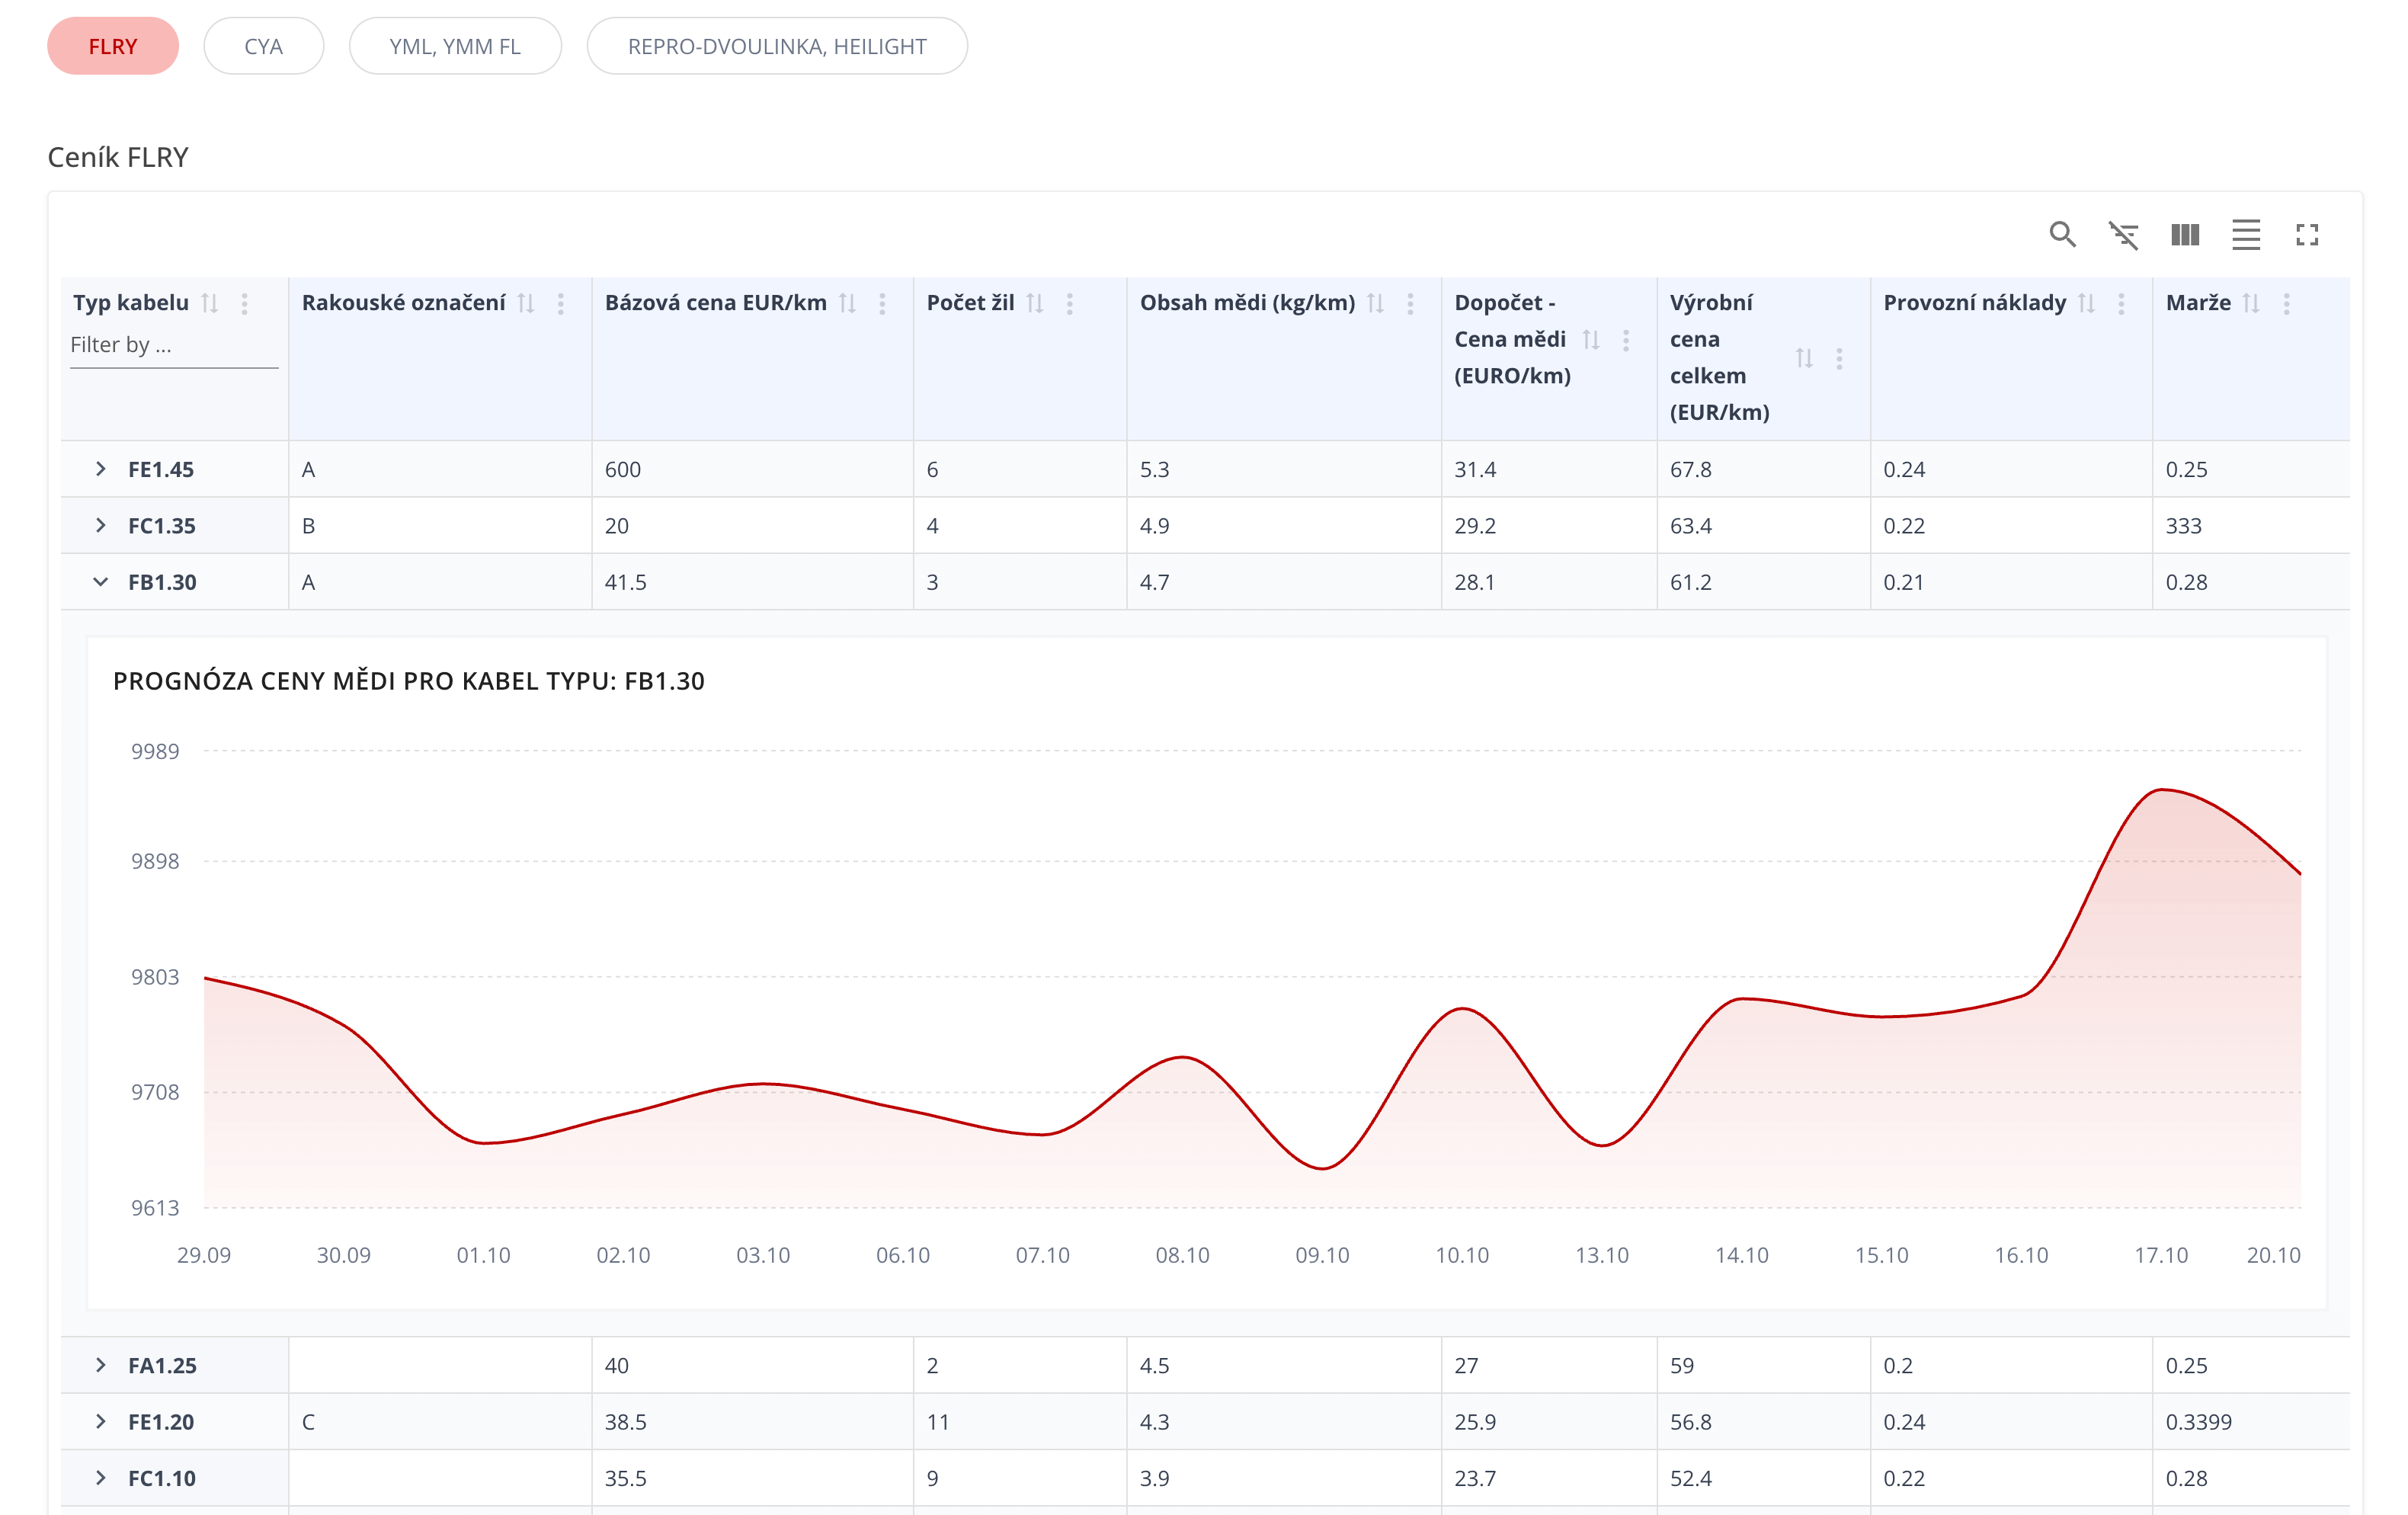Sort the Marže column
Image resolution: width=2408 pixels, height=1515 pixels.
click(2252, 303)
